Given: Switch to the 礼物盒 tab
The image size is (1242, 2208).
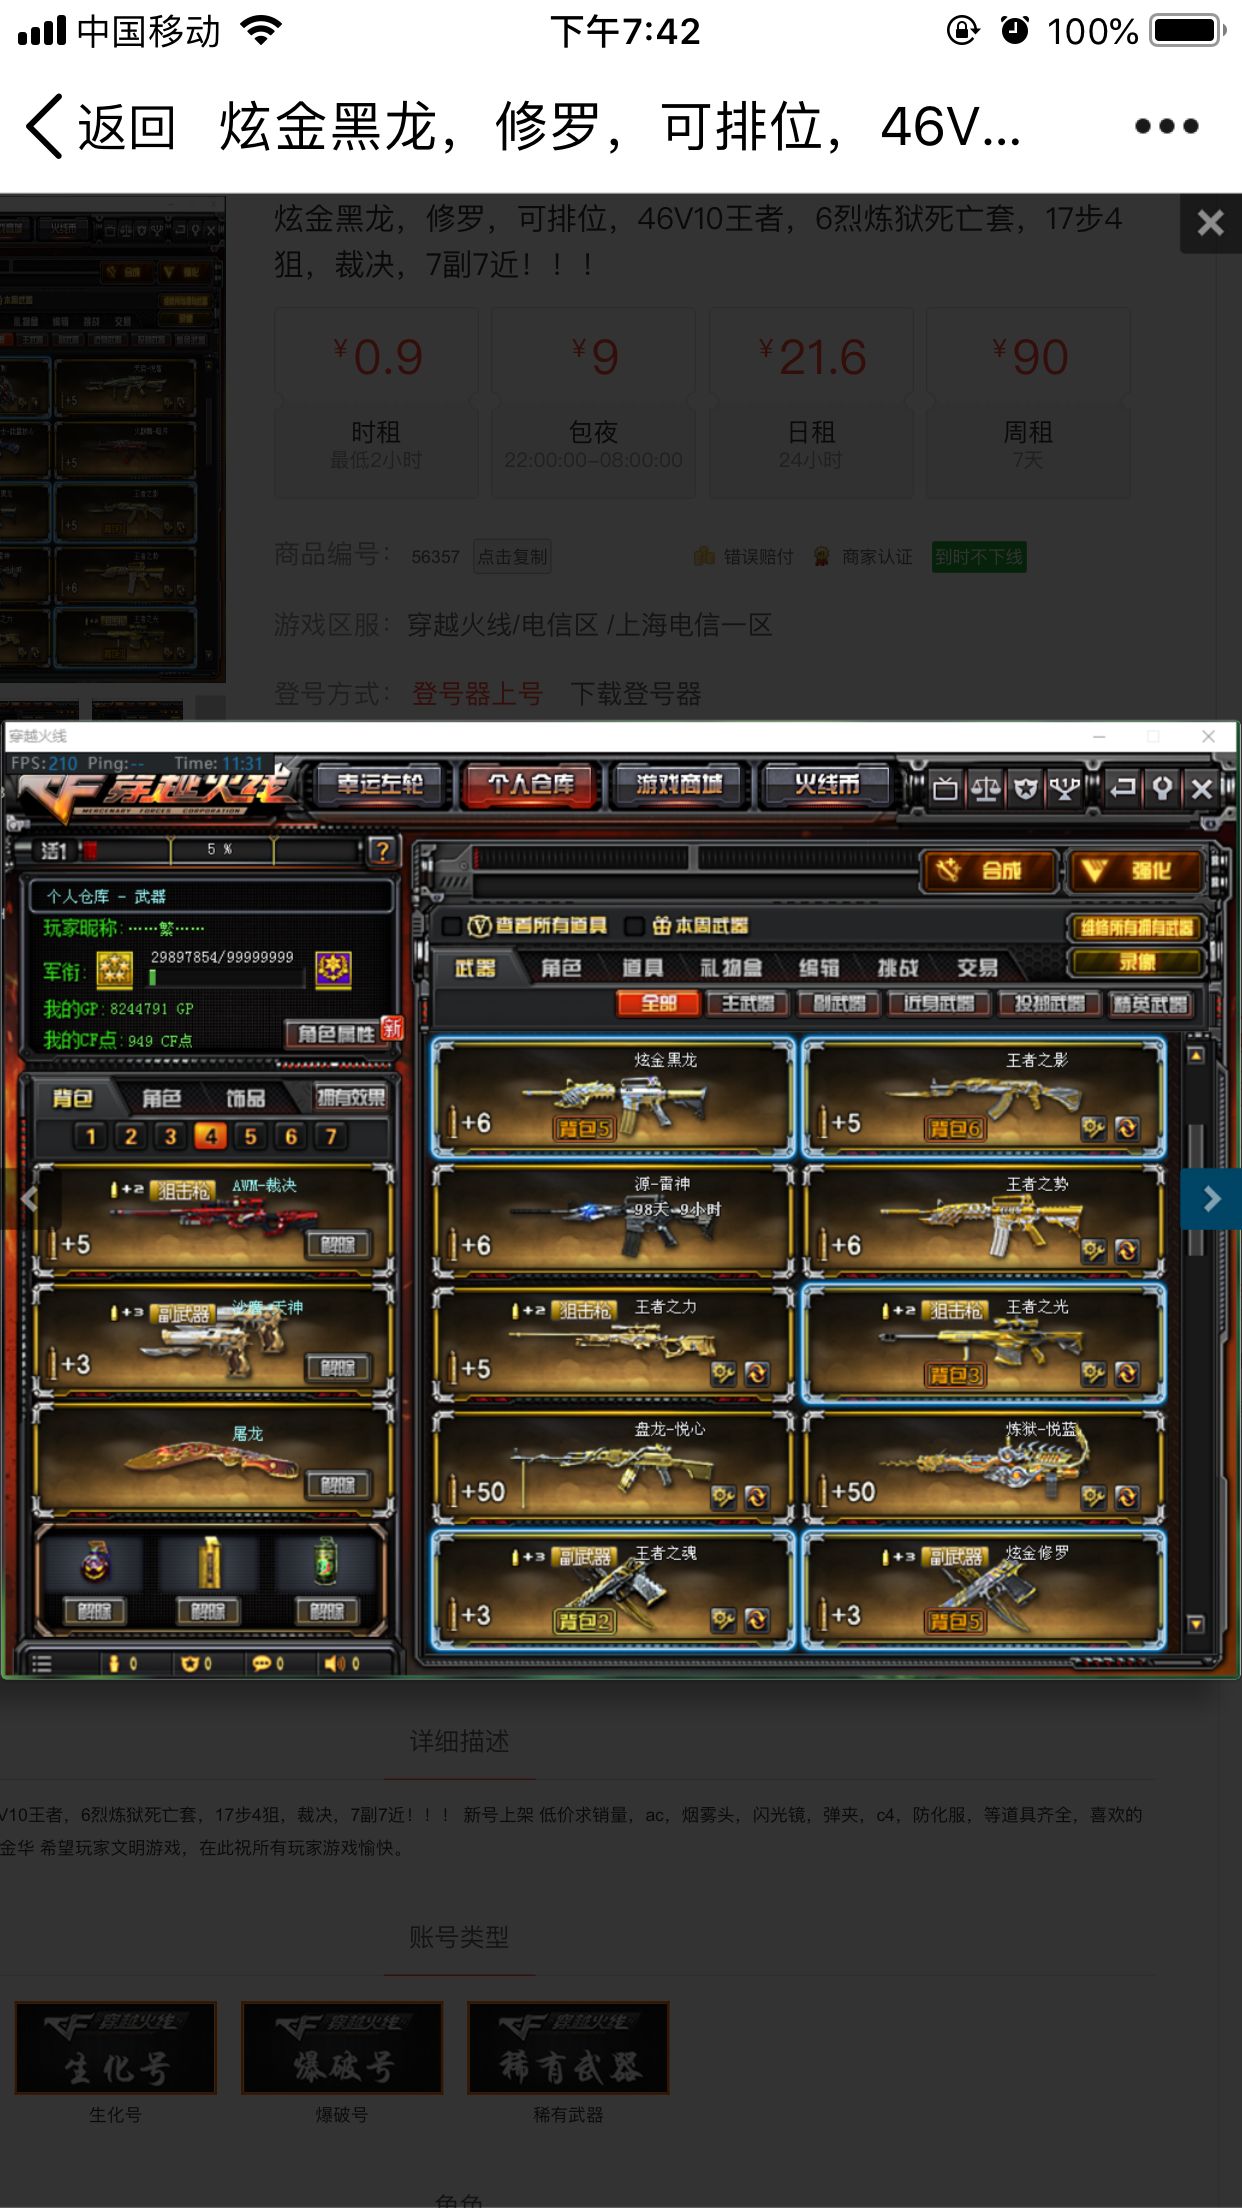Looking at the screenshot, I should (x=731, y=967).
